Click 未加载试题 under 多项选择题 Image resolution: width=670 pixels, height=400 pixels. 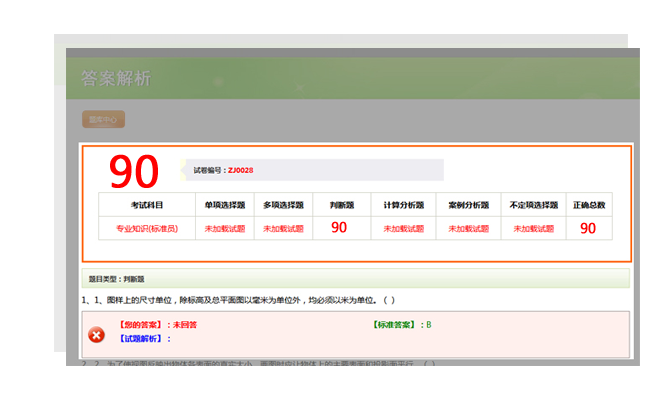283,229
